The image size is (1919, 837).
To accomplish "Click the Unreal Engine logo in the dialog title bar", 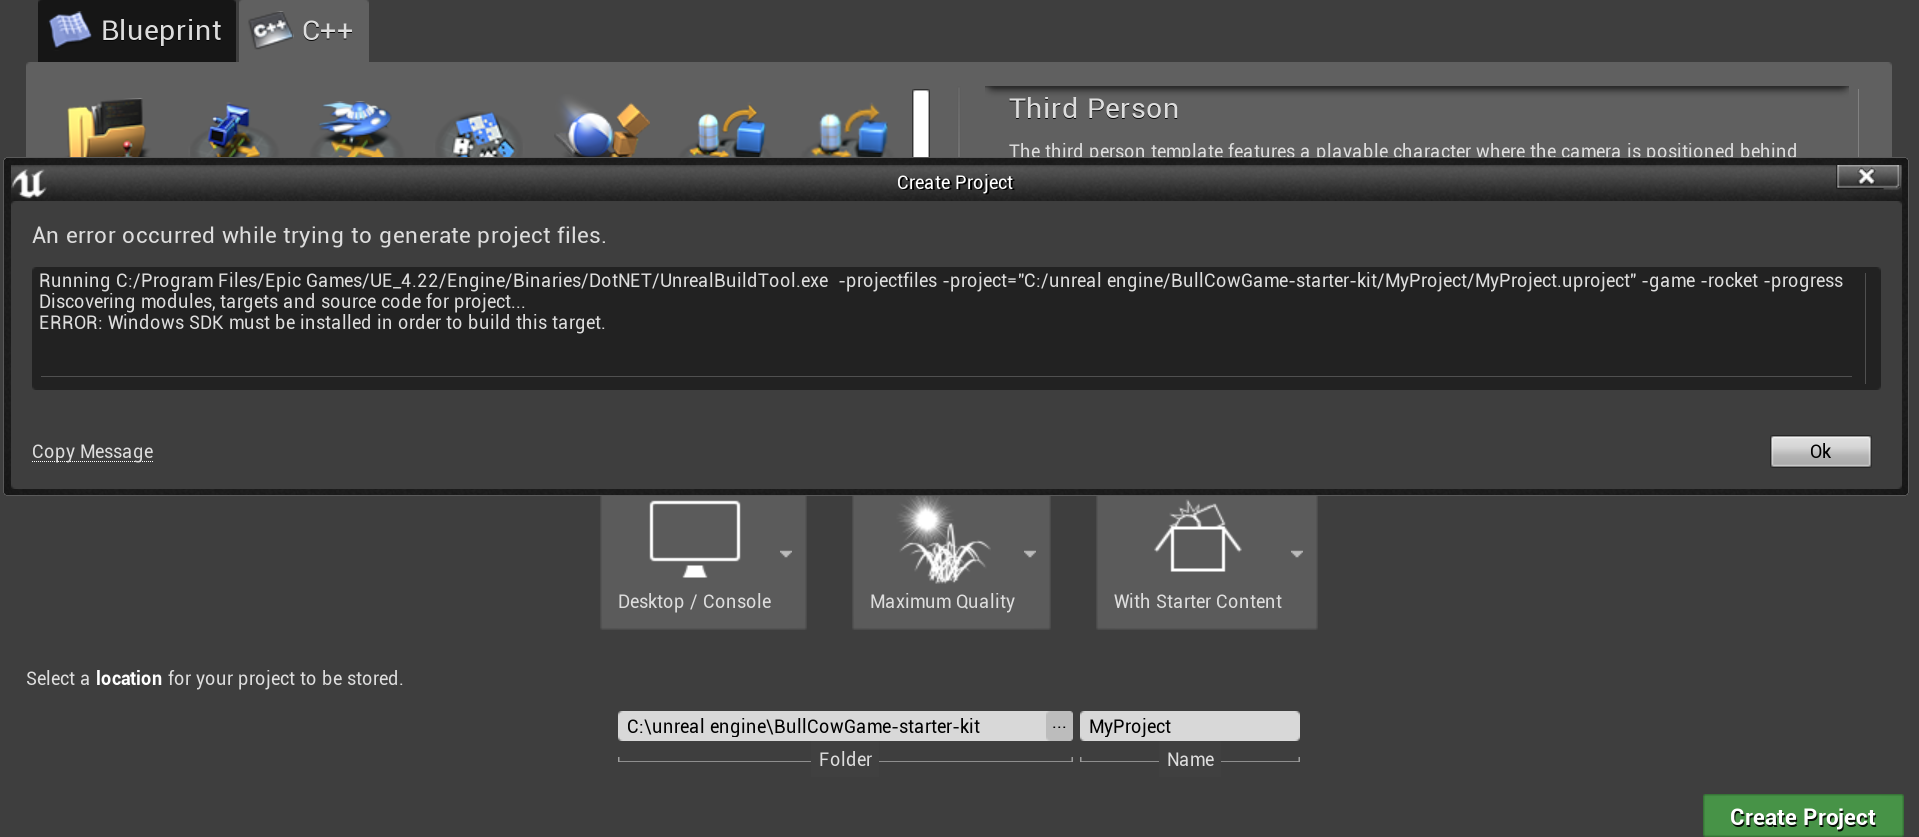I will coord(29,183).
